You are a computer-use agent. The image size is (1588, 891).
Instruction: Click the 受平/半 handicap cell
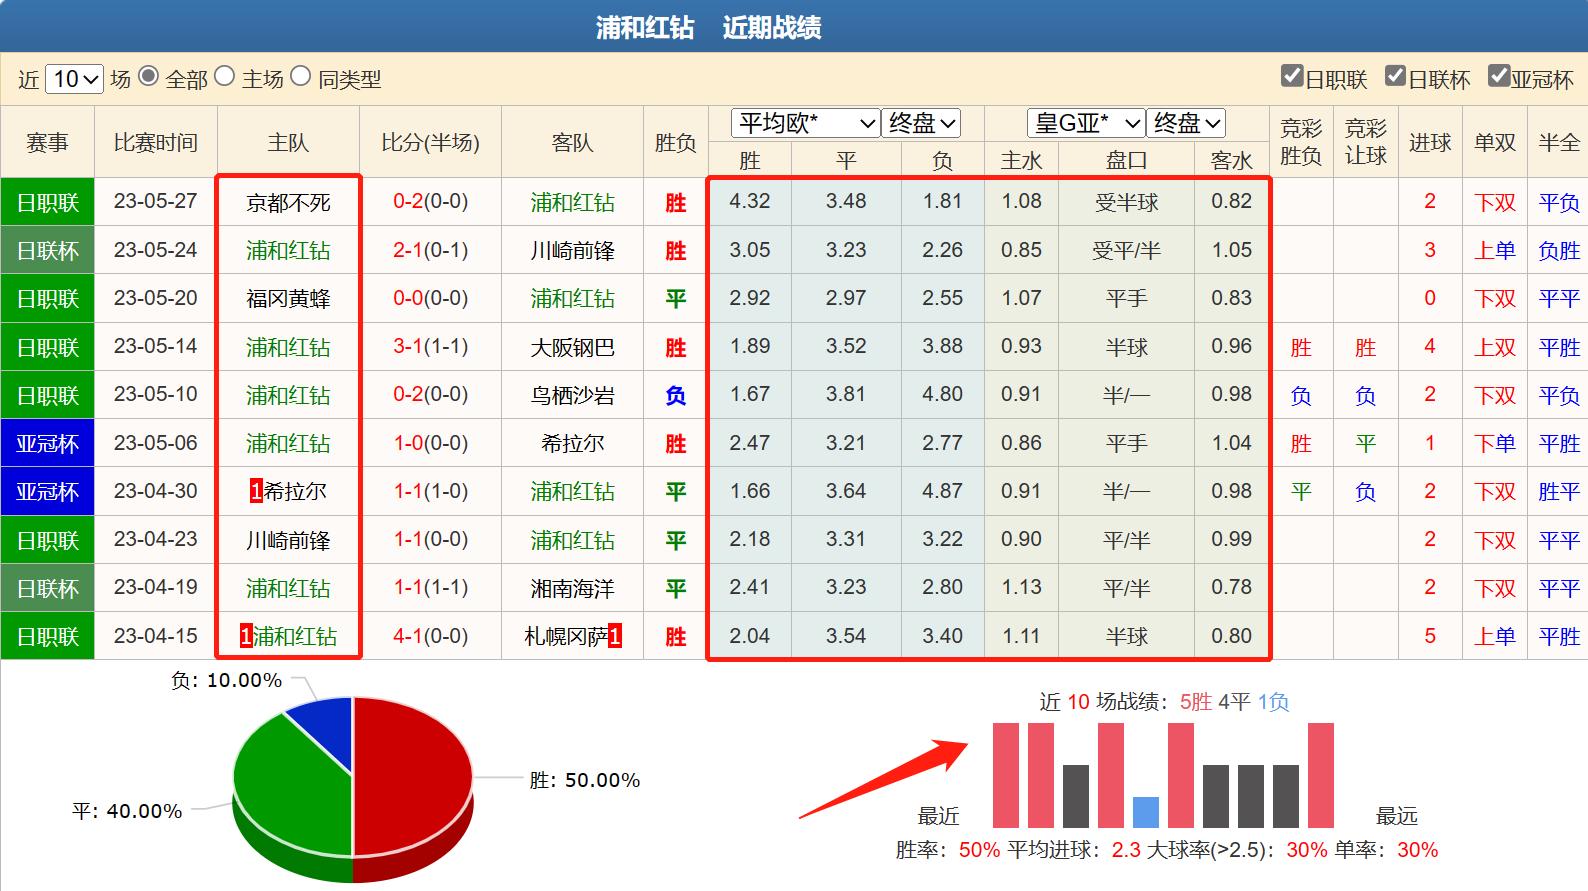[x=1126, y=251]
